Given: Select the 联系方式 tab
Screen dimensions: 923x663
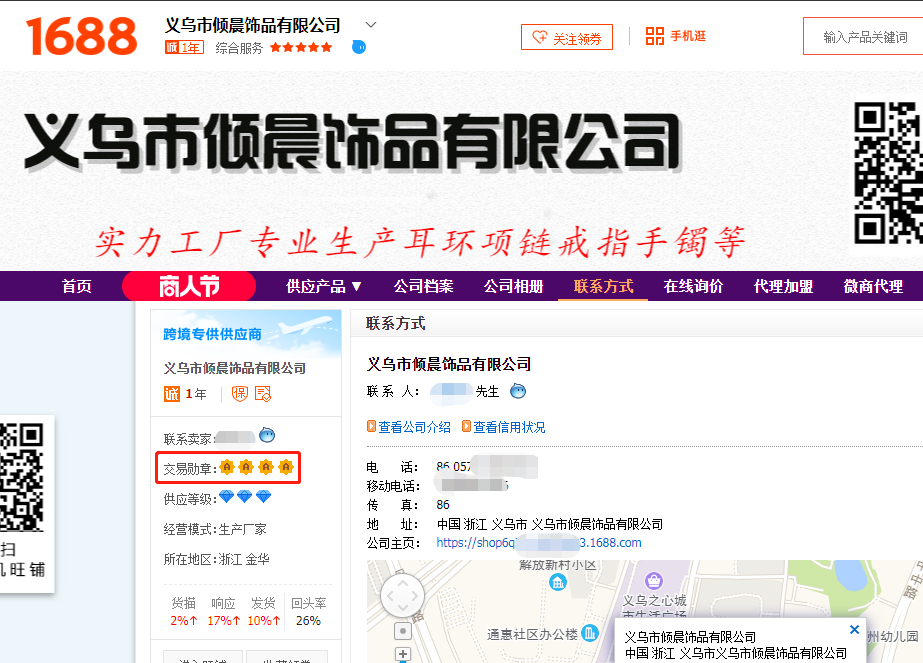Looking at the screenshot, I should point(603,286).
